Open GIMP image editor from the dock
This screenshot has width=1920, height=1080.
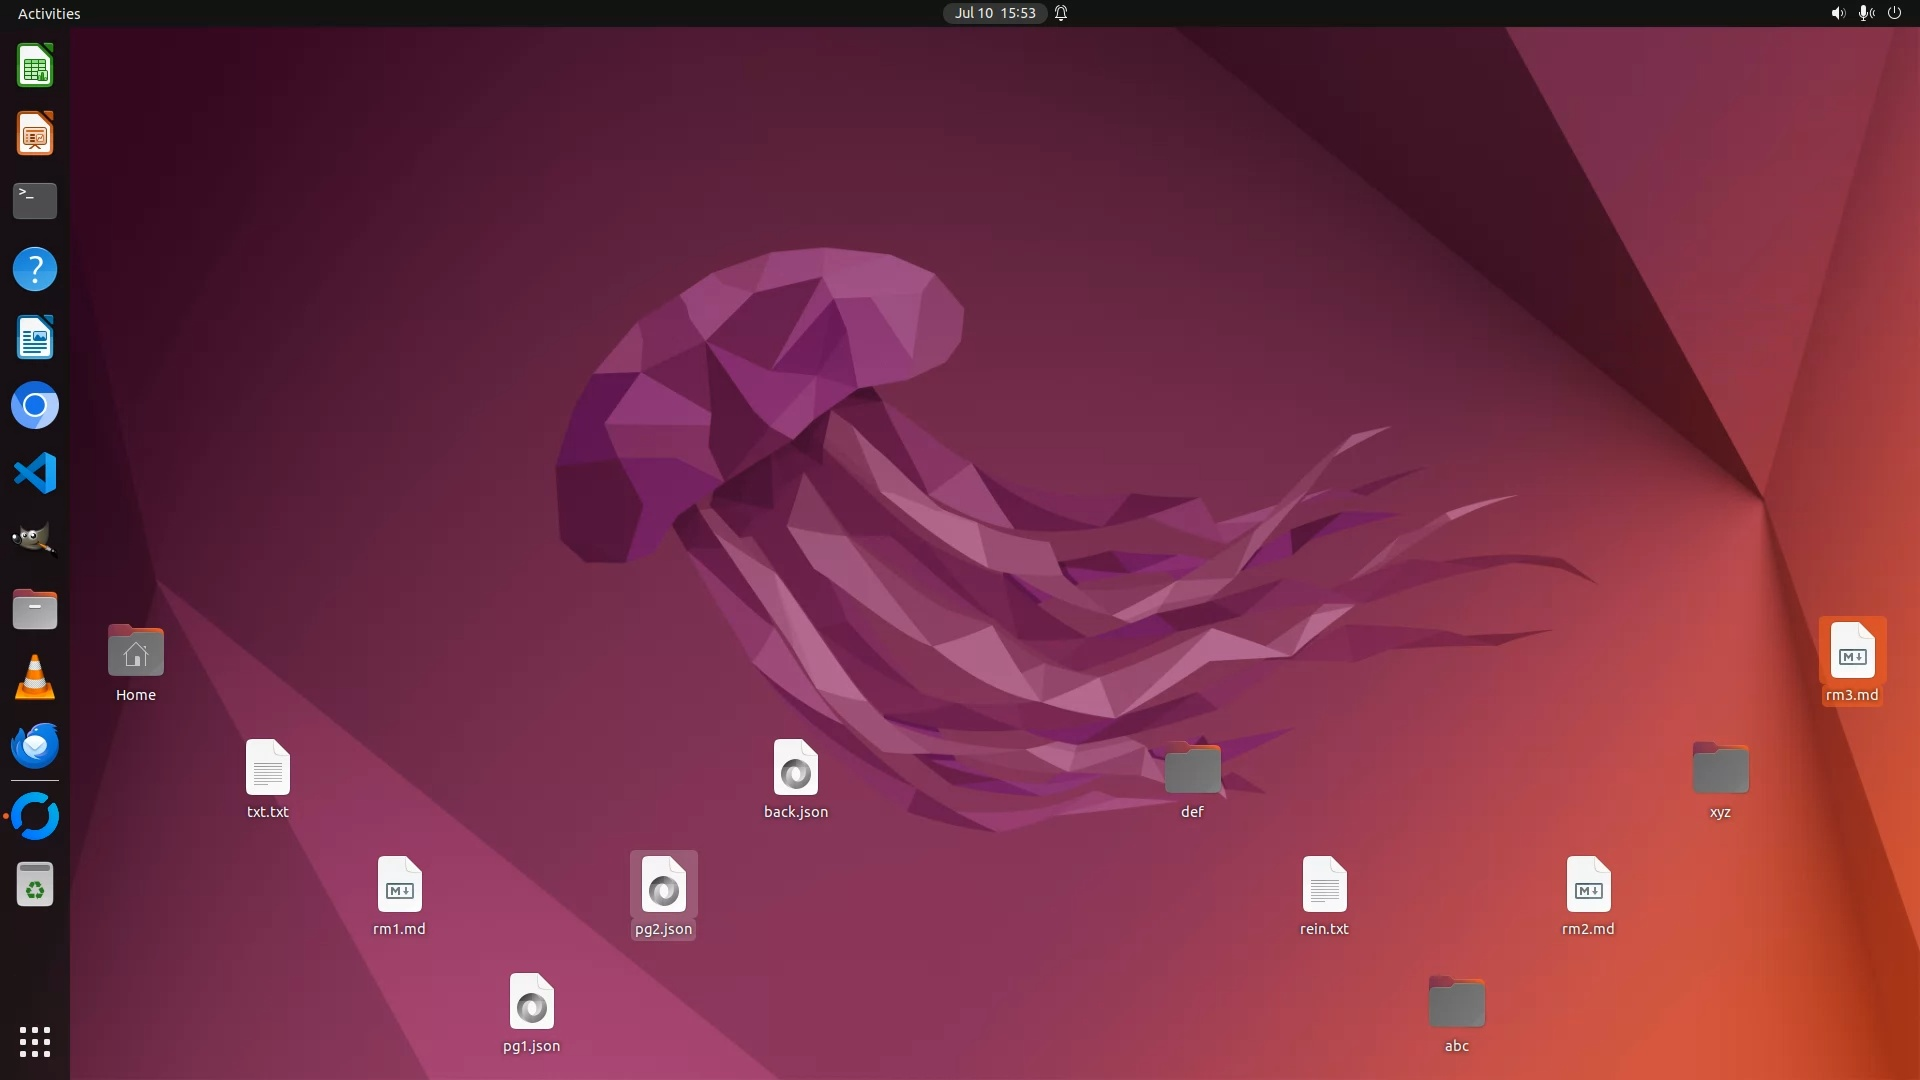pyautogui.click(x=35, y=540)
